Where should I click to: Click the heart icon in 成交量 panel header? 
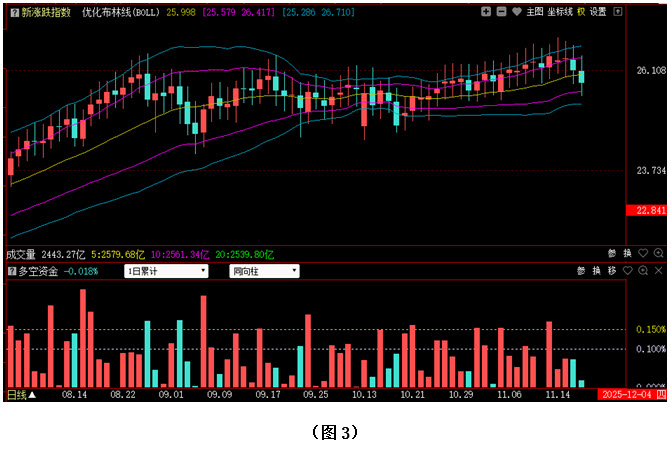tap(642, 254)
